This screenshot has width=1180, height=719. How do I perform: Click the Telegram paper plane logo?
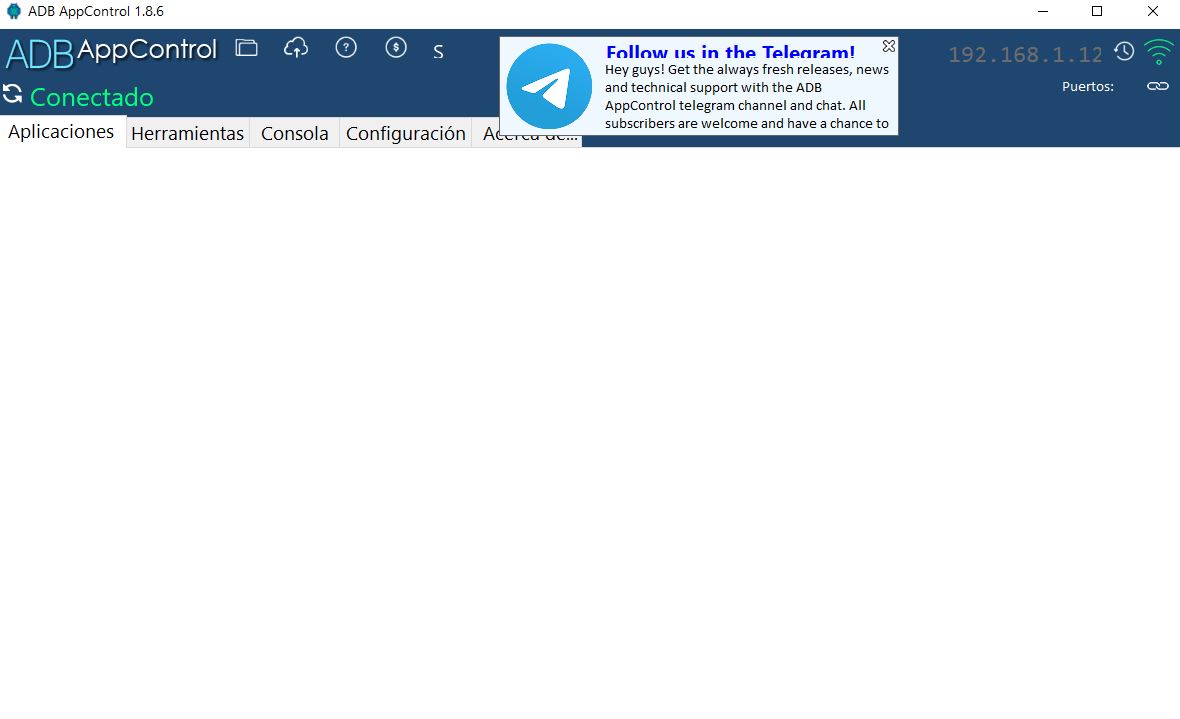[x=549, y=86]
